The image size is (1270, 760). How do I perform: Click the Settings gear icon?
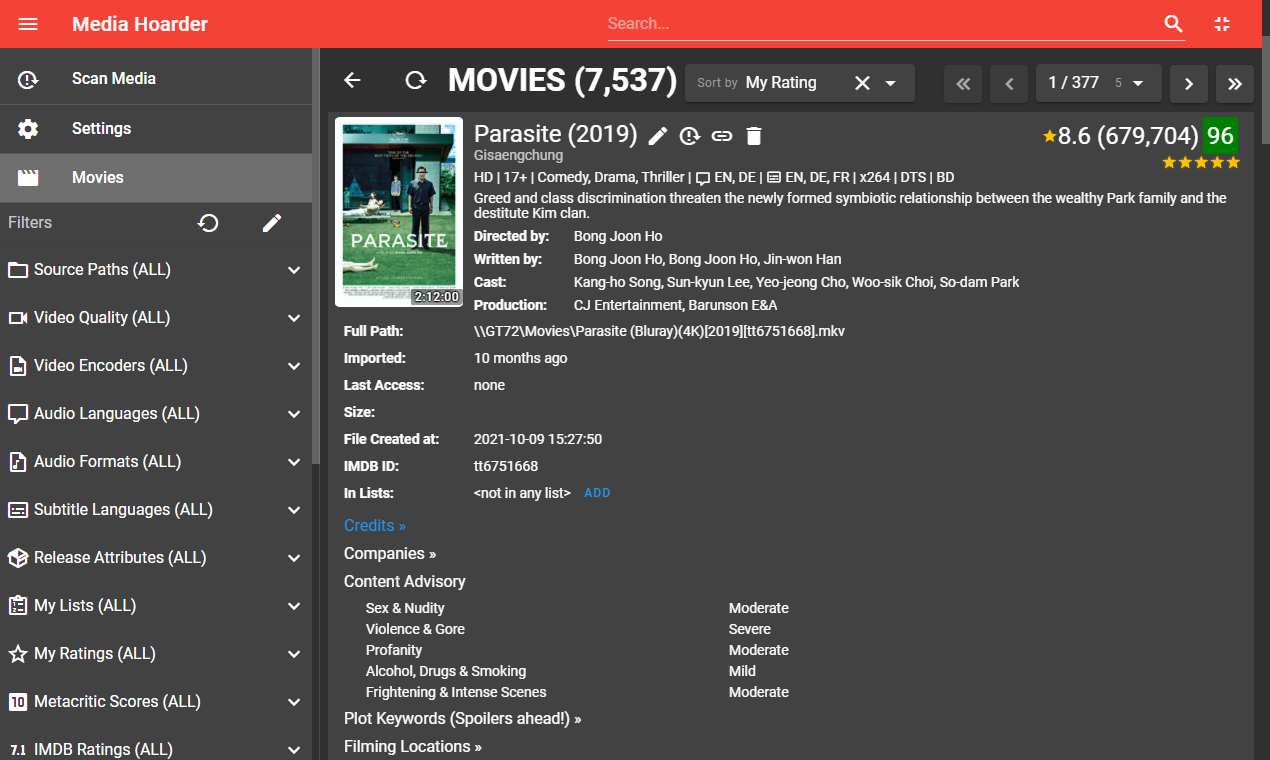(28, 129)
